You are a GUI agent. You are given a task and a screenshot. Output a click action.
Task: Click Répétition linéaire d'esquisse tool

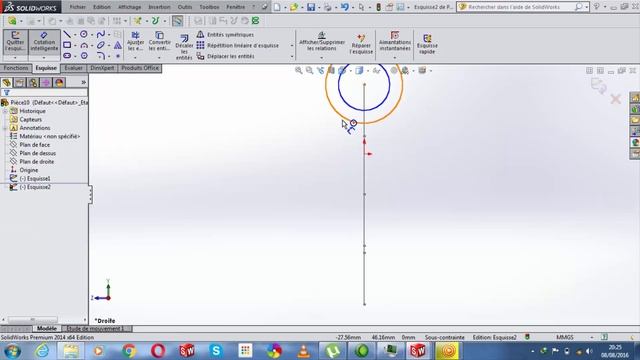pos(238,45)
